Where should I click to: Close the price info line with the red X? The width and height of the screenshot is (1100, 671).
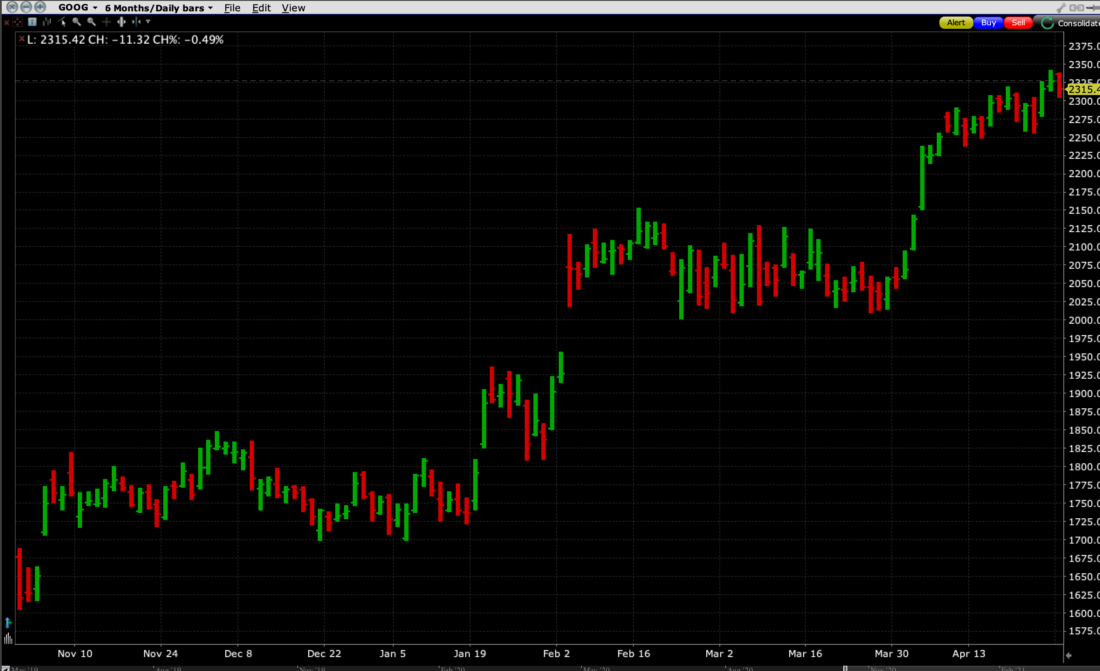tap(22, 39)
